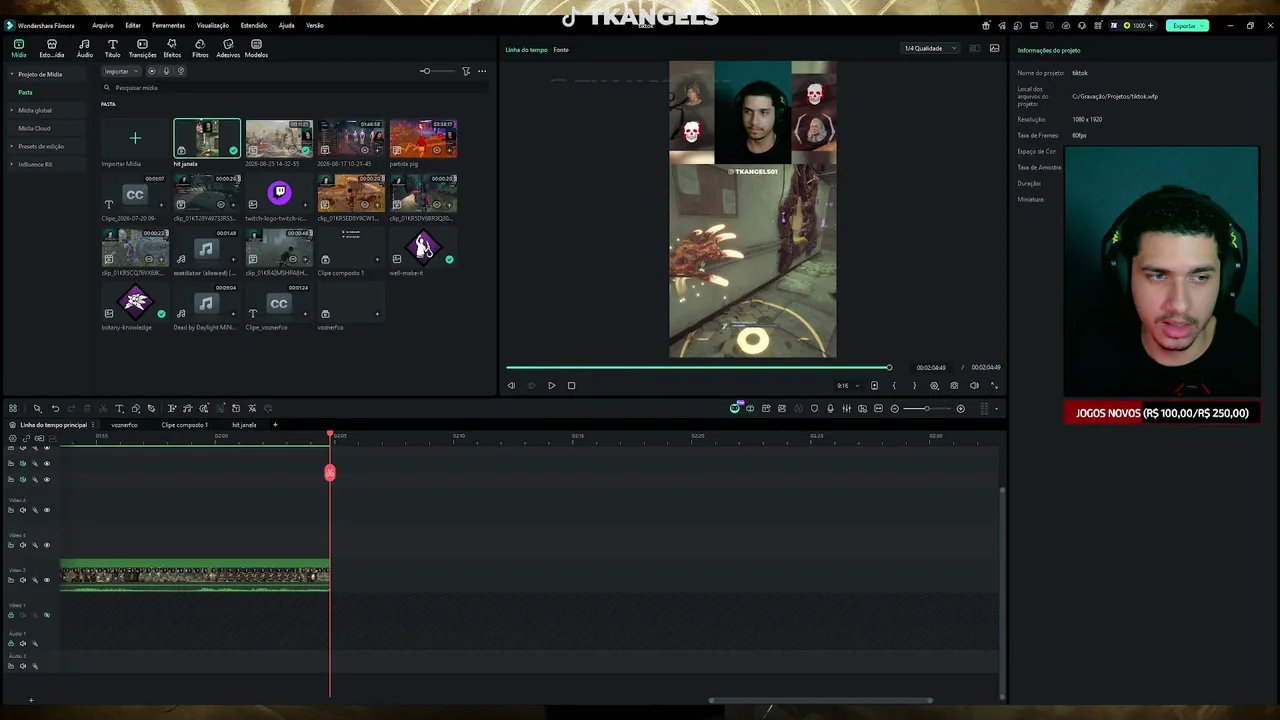The width and height of the screenshot is (1280, 720).
Task: Adjust the timeline zoom slider
Action: 928,408
